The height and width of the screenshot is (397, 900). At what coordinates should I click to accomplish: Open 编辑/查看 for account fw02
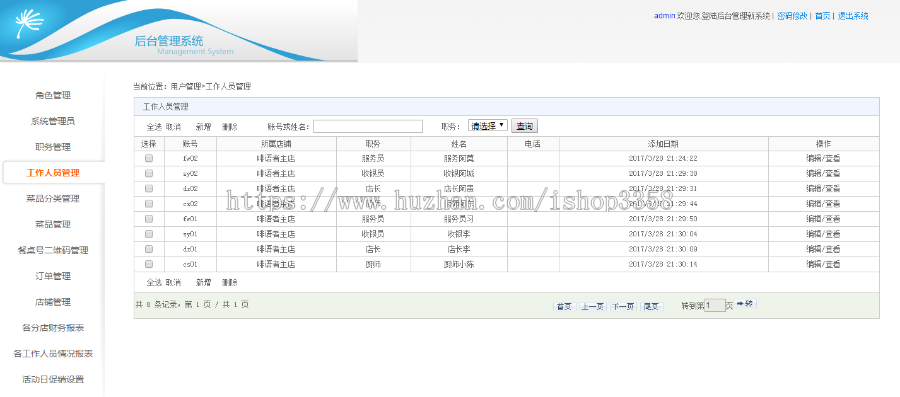click(823, 158)
